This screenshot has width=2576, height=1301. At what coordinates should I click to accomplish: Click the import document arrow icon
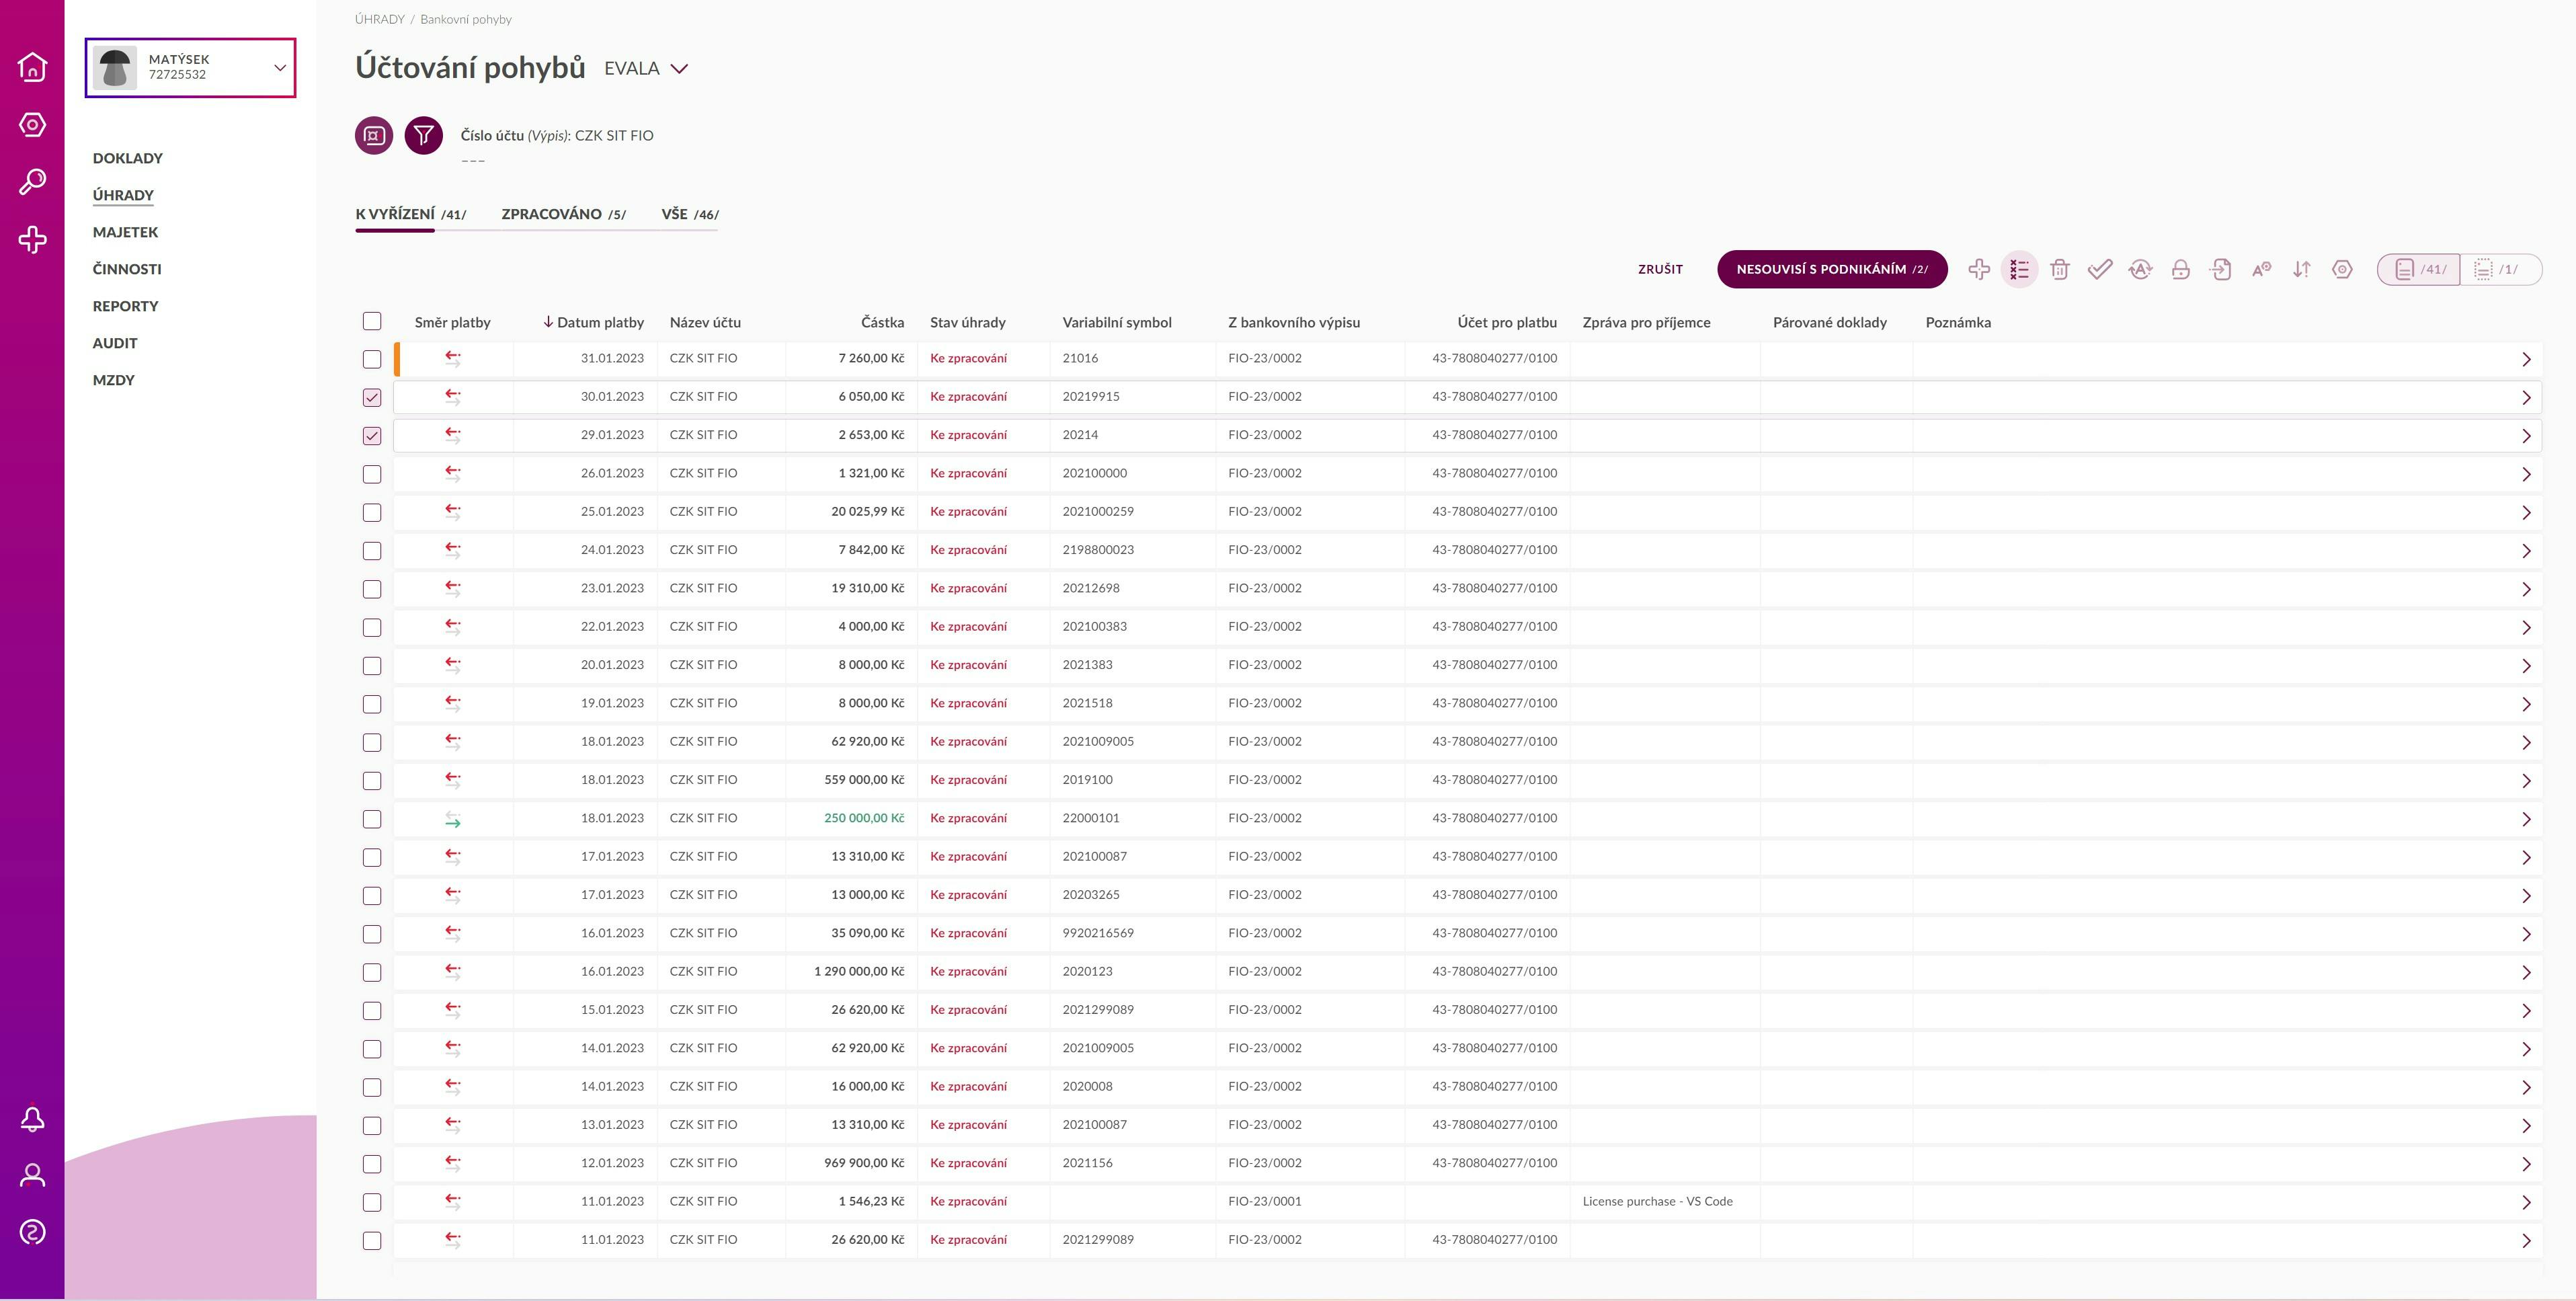[2221, 269]
